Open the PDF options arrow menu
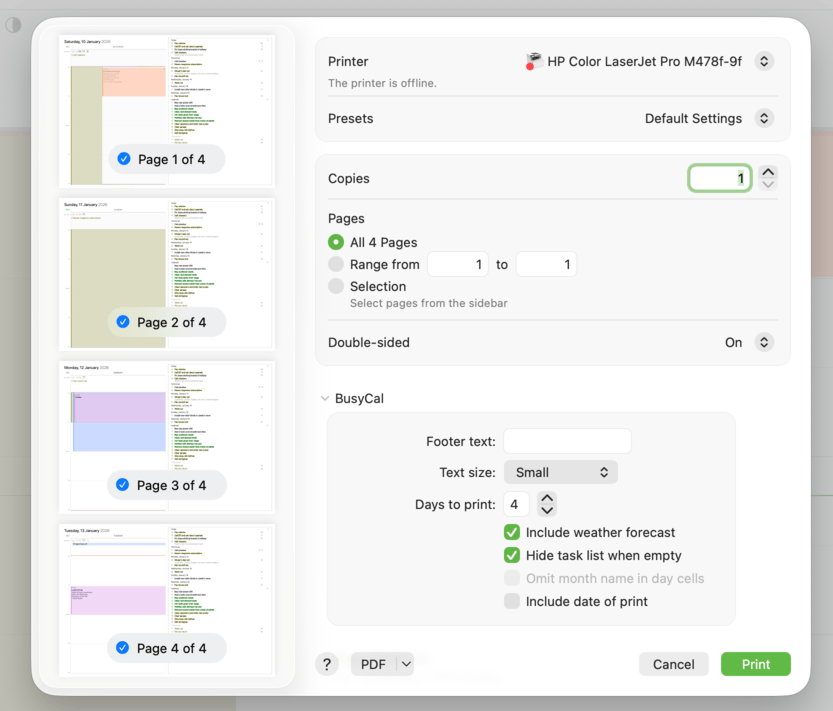833x711 pixels. click(405, 664)
